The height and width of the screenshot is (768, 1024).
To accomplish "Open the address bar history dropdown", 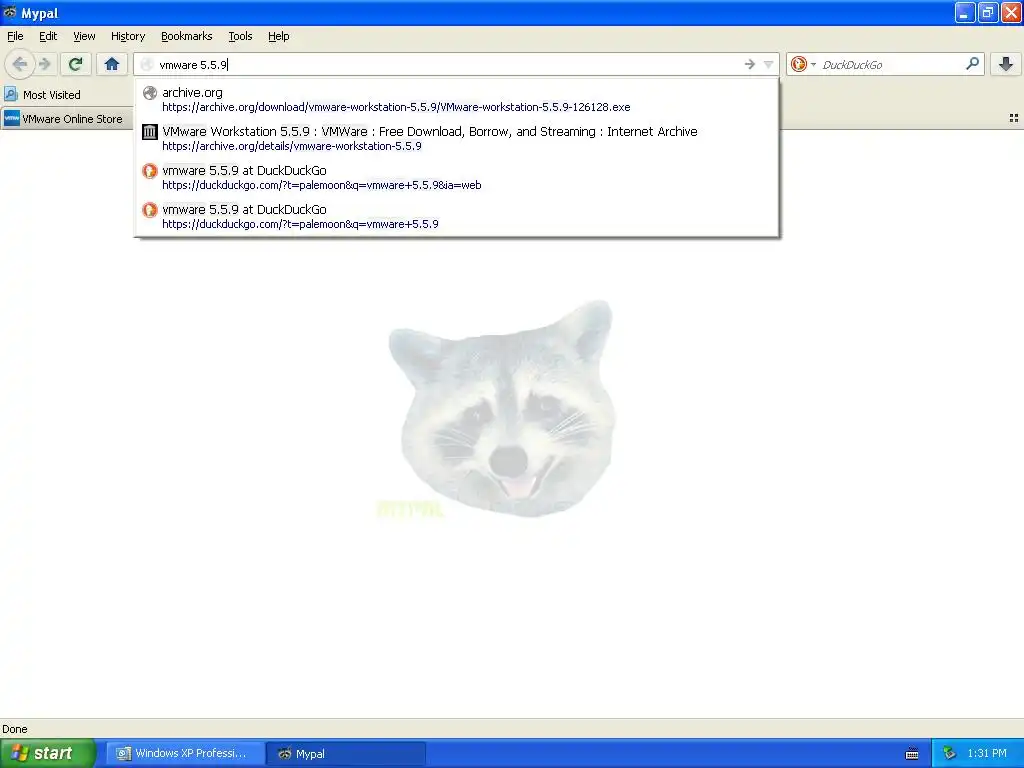I will [768, 64].
